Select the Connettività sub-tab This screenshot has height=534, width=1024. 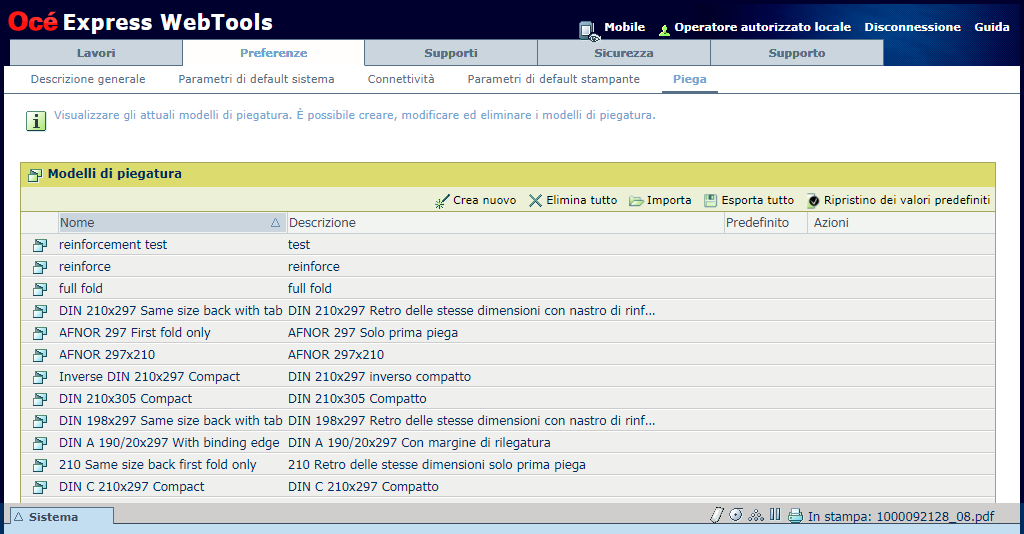pyautogui.click(x=401, y=79)
